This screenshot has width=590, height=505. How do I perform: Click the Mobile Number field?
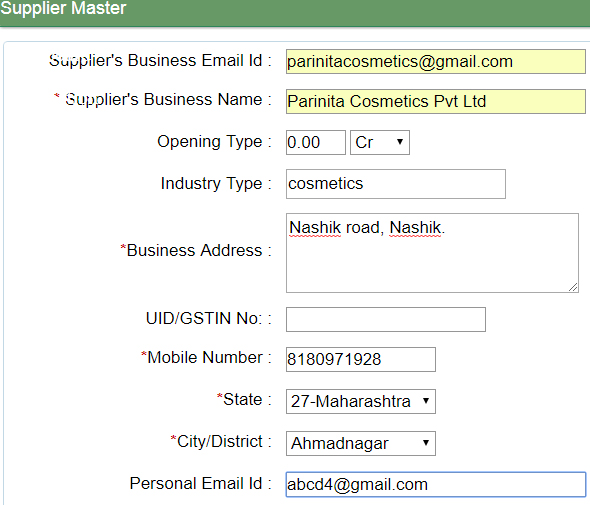pos(360,359)
